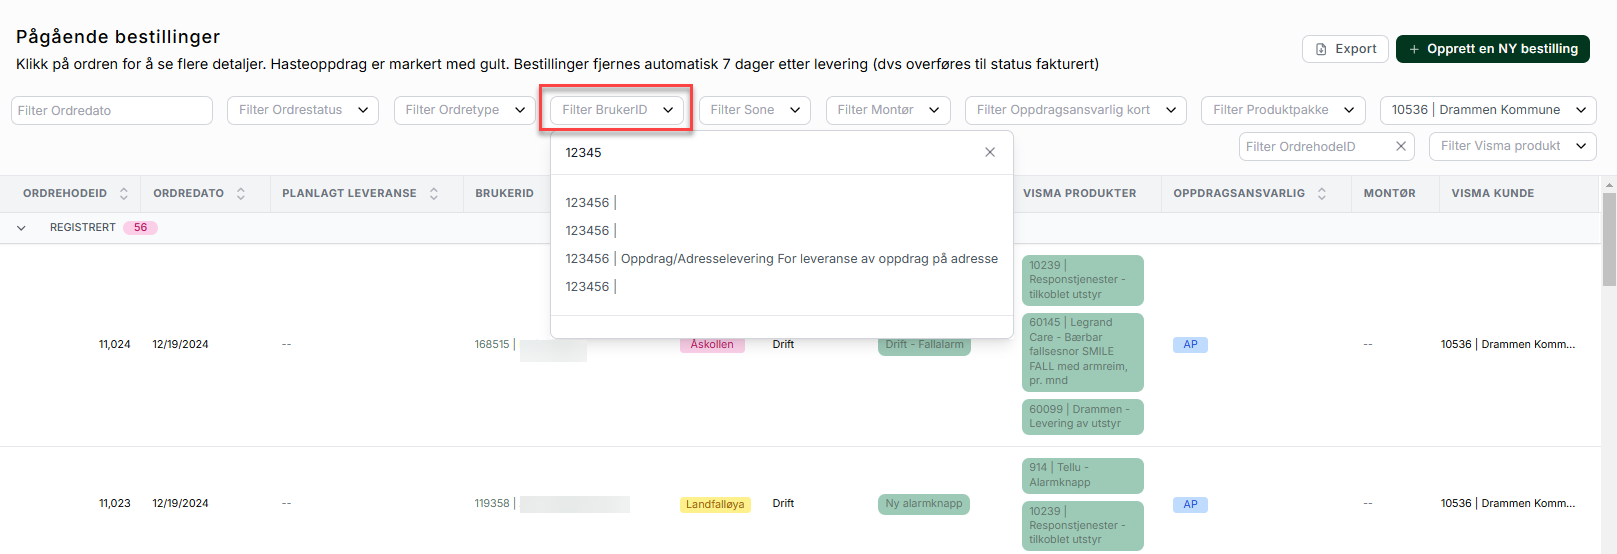Click the Export button
This screenshot has width=1617, height=554.
(x=1345, y=49)
